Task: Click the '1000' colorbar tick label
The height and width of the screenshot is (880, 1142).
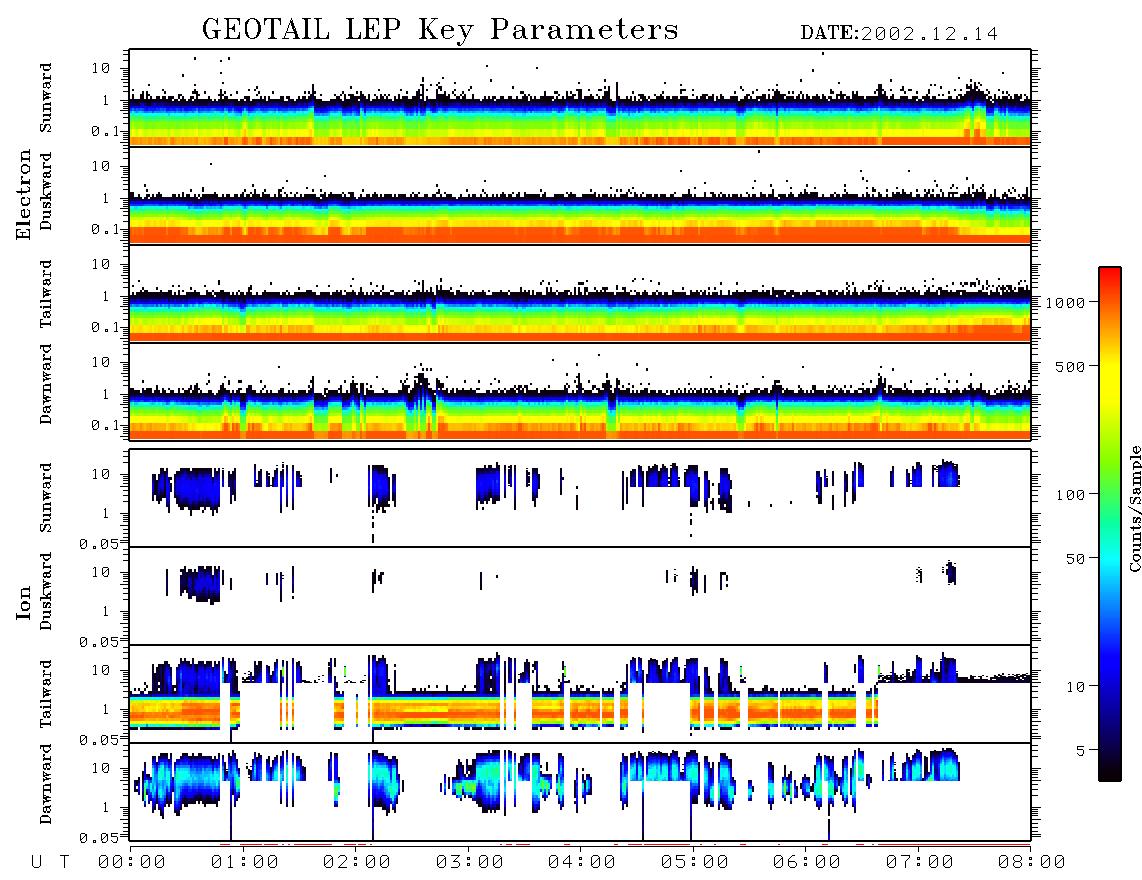Action: (x=1065, y=303)
